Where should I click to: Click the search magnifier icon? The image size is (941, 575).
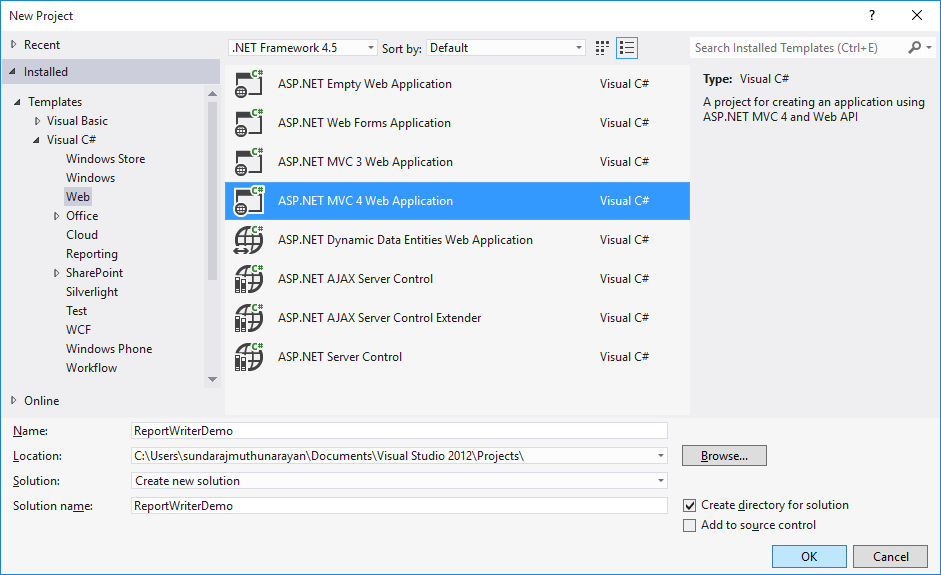(914, 48)
